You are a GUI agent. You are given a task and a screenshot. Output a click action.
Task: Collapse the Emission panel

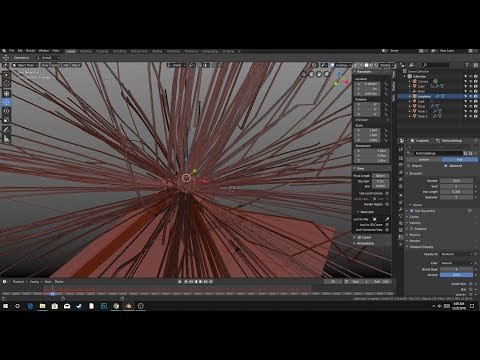415,174
